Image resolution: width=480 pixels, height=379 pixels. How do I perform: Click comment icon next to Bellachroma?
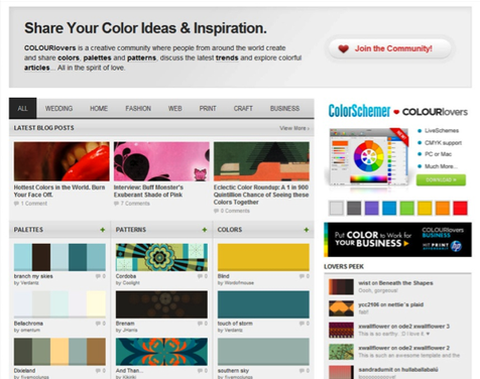[x=98, y=323]
